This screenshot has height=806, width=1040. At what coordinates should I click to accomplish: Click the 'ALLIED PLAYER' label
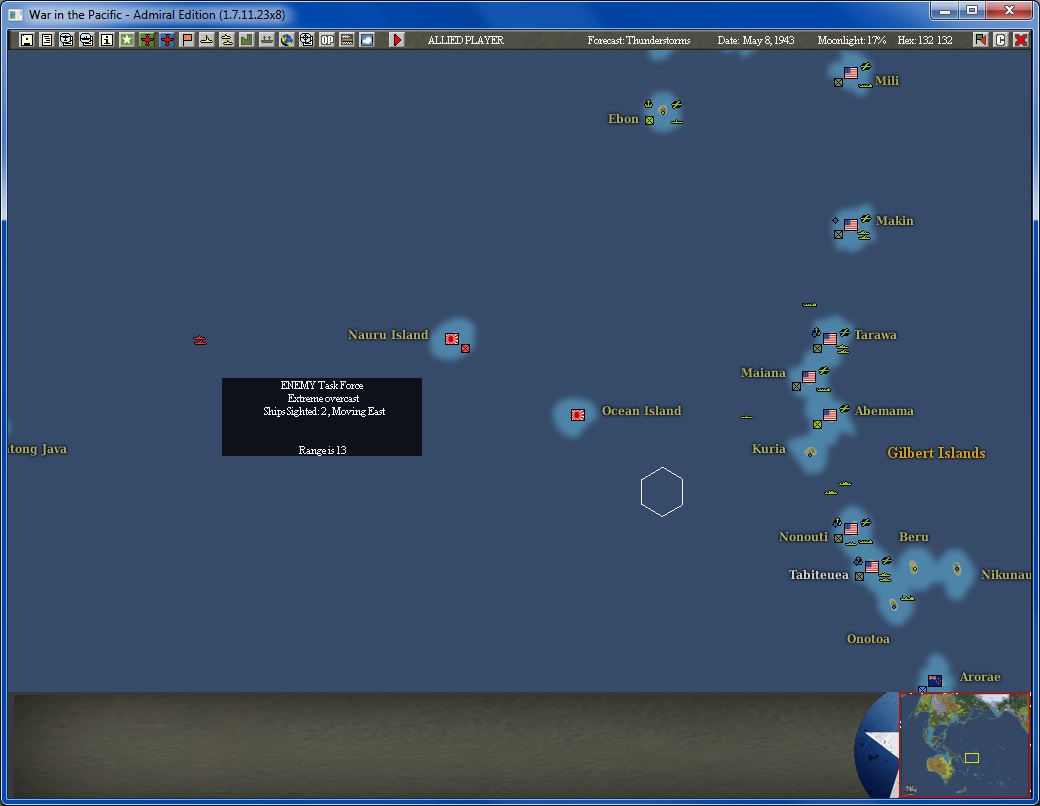[x=466, y=40]
